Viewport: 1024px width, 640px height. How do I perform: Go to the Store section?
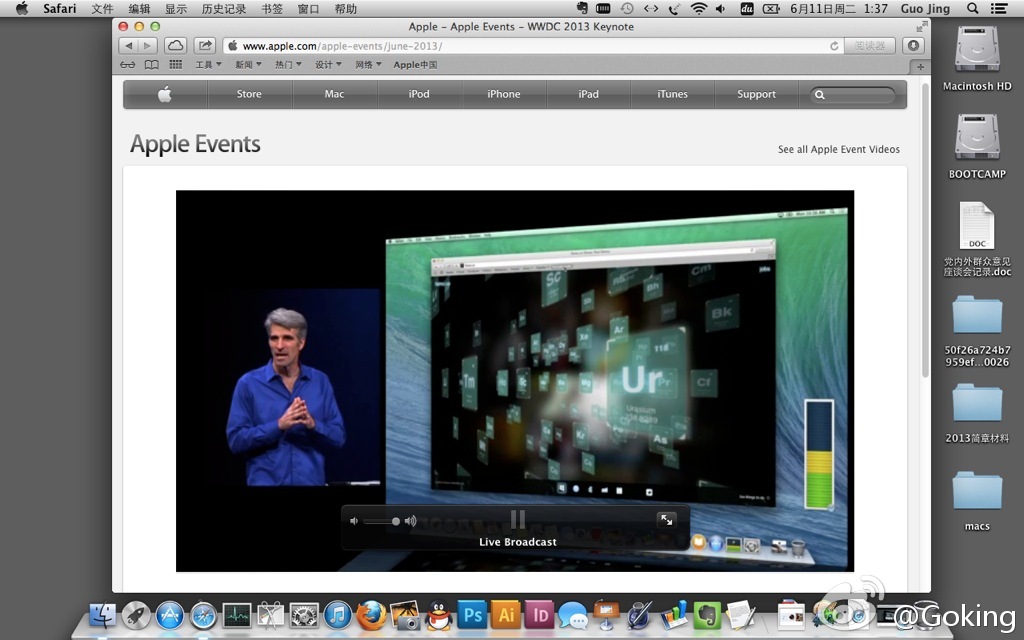[249, 94]
